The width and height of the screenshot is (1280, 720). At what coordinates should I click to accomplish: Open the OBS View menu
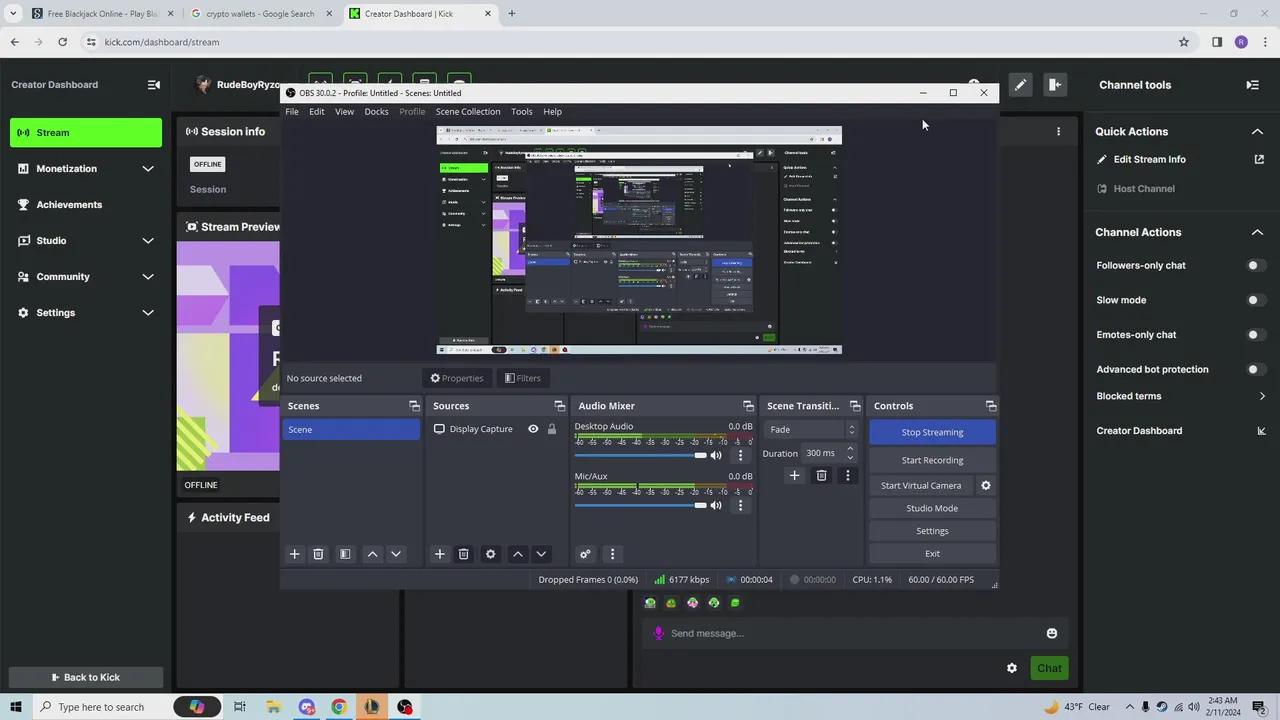344,112
